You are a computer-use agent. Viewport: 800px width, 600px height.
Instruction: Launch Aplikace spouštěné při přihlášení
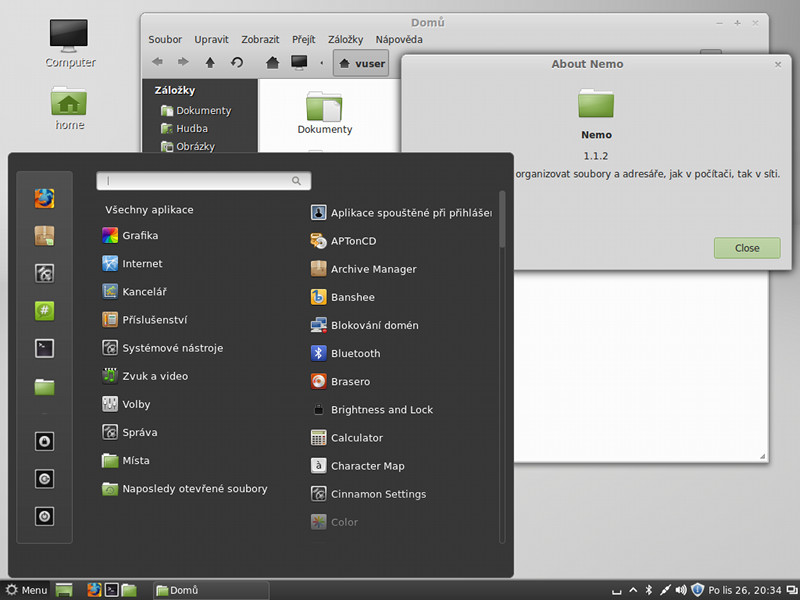pos(401,213)
